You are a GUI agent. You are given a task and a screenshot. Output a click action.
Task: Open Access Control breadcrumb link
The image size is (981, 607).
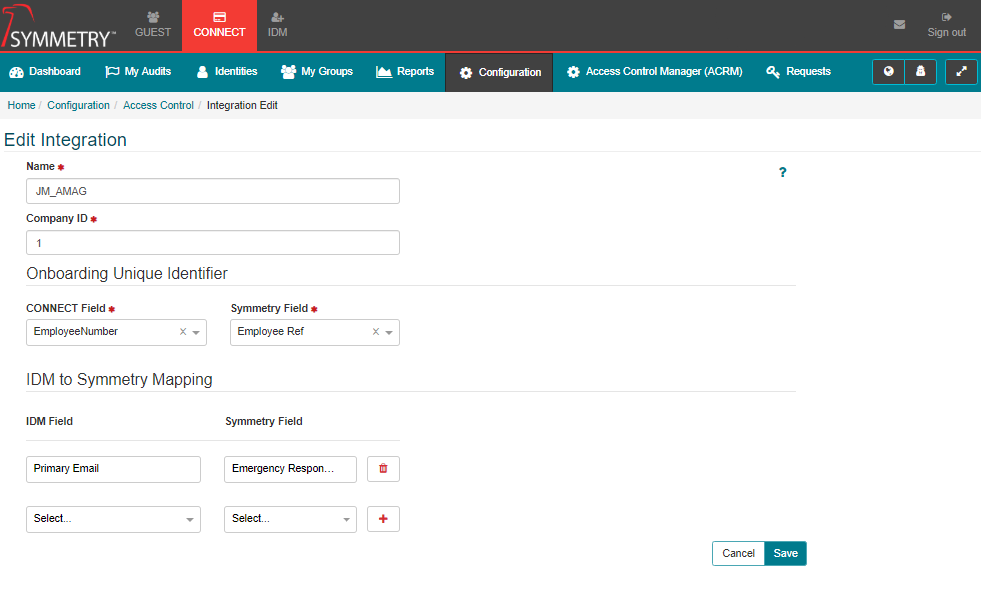[x=158, y=105]
